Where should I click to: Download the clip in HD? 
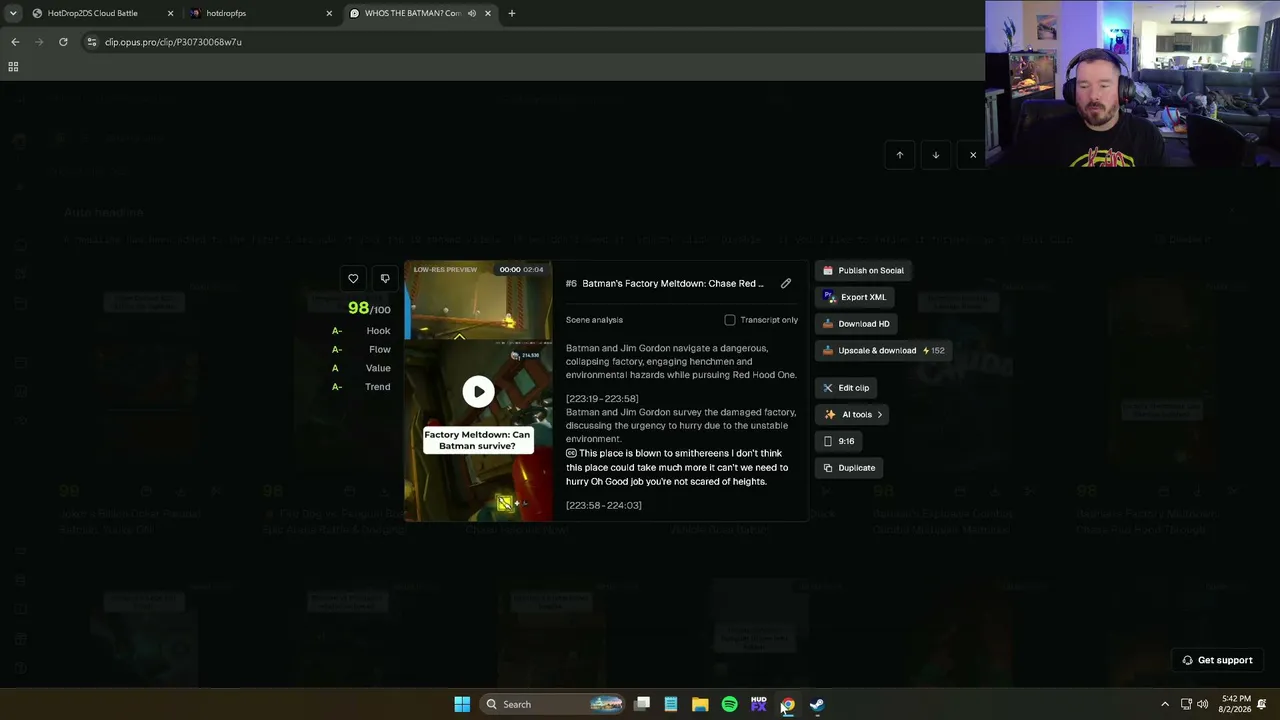tap(856, 324)
